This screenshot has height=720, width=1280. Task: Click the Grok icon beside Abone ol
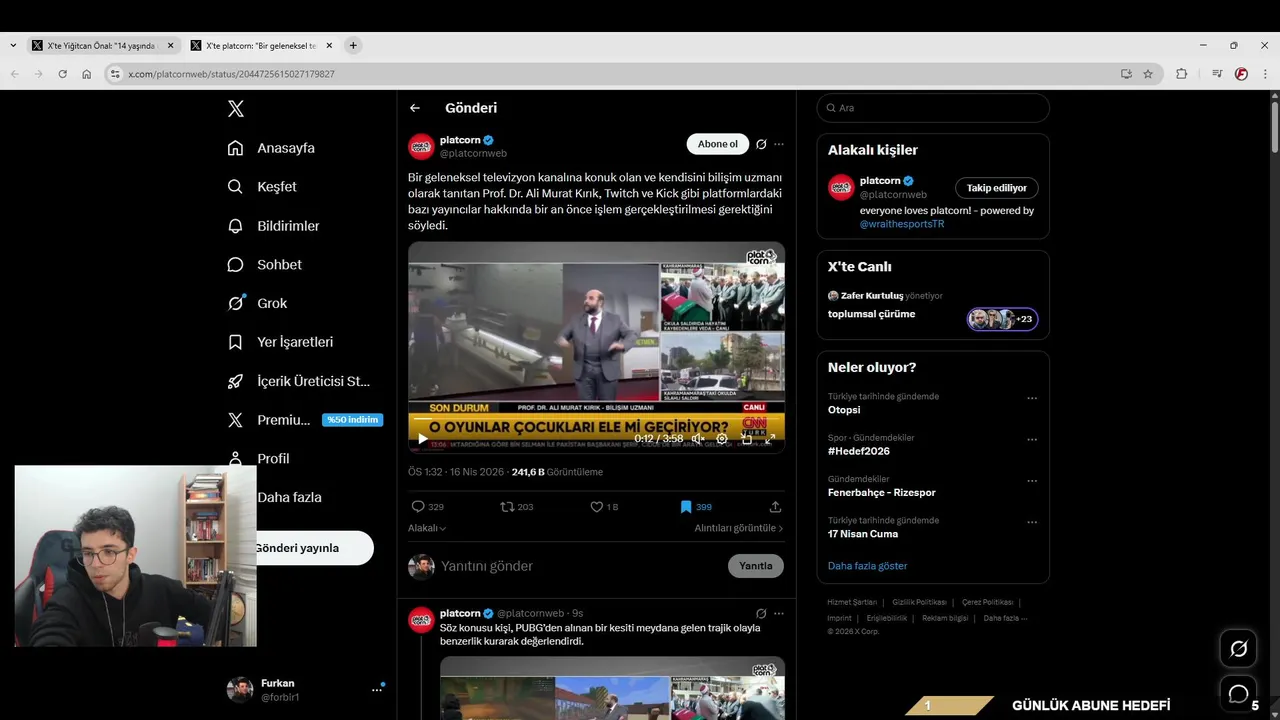761,144
